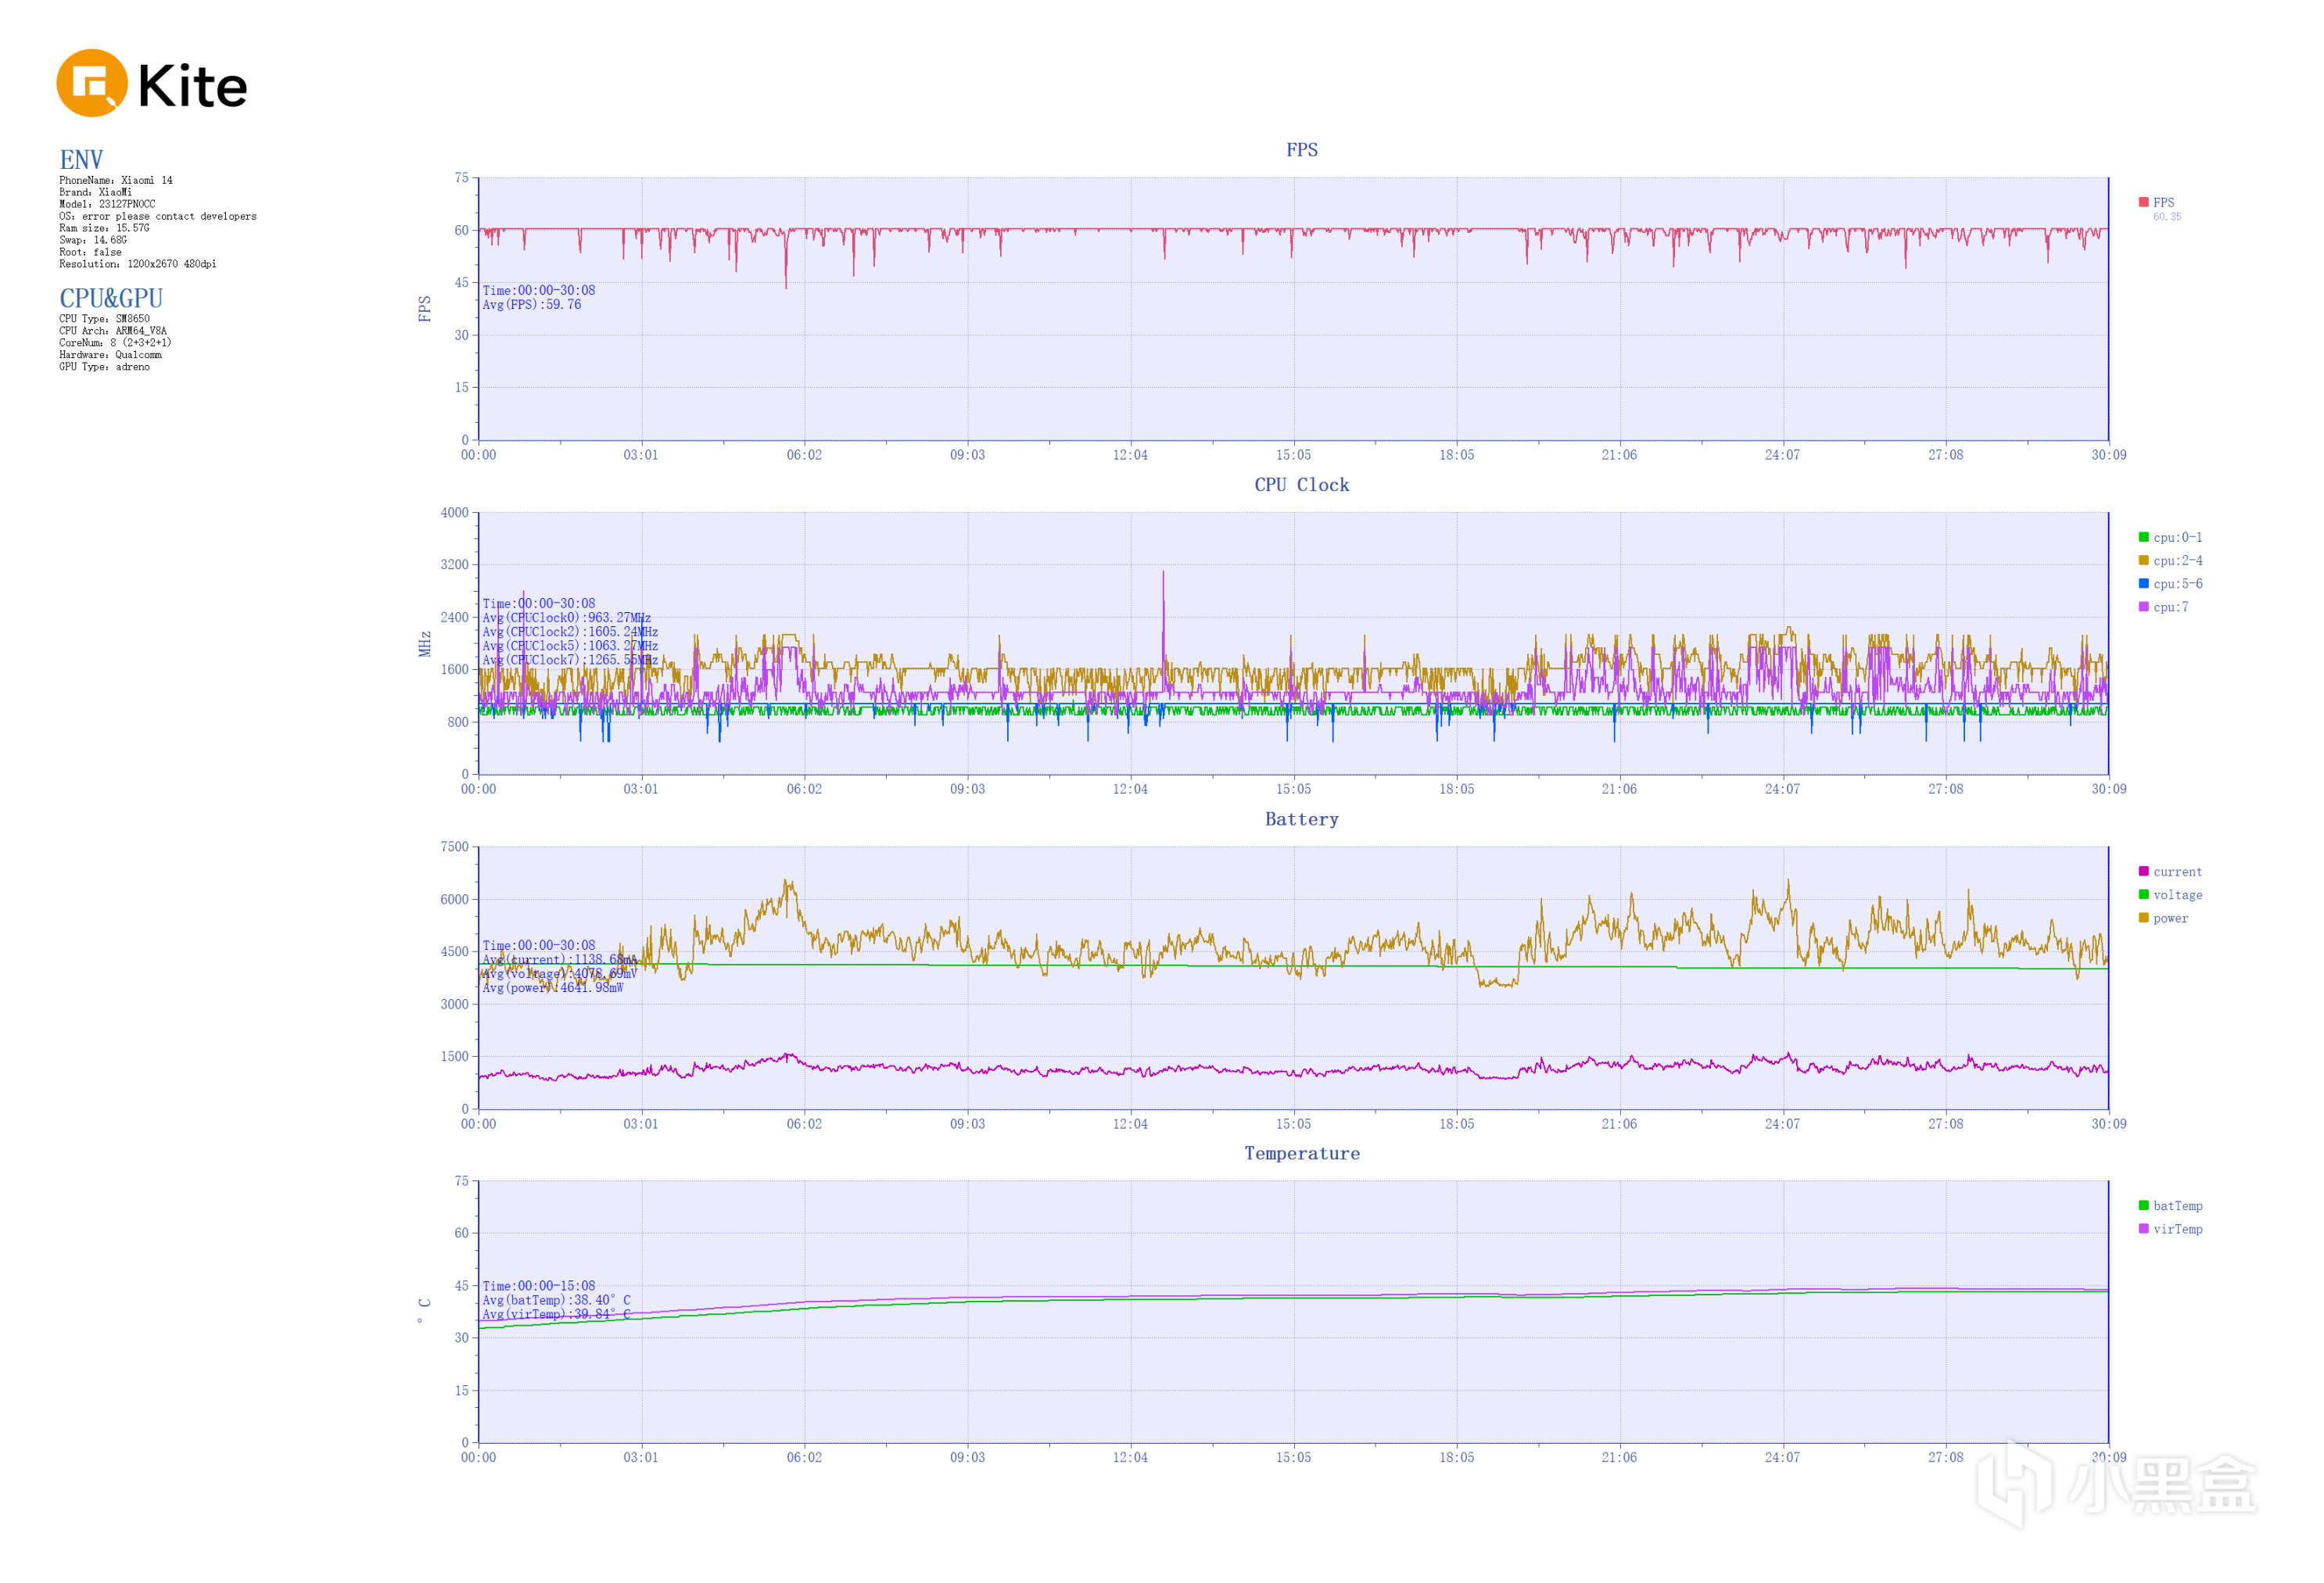
Task: Click the CPU Clock chart title
Action: click(x=1301, y=485)
